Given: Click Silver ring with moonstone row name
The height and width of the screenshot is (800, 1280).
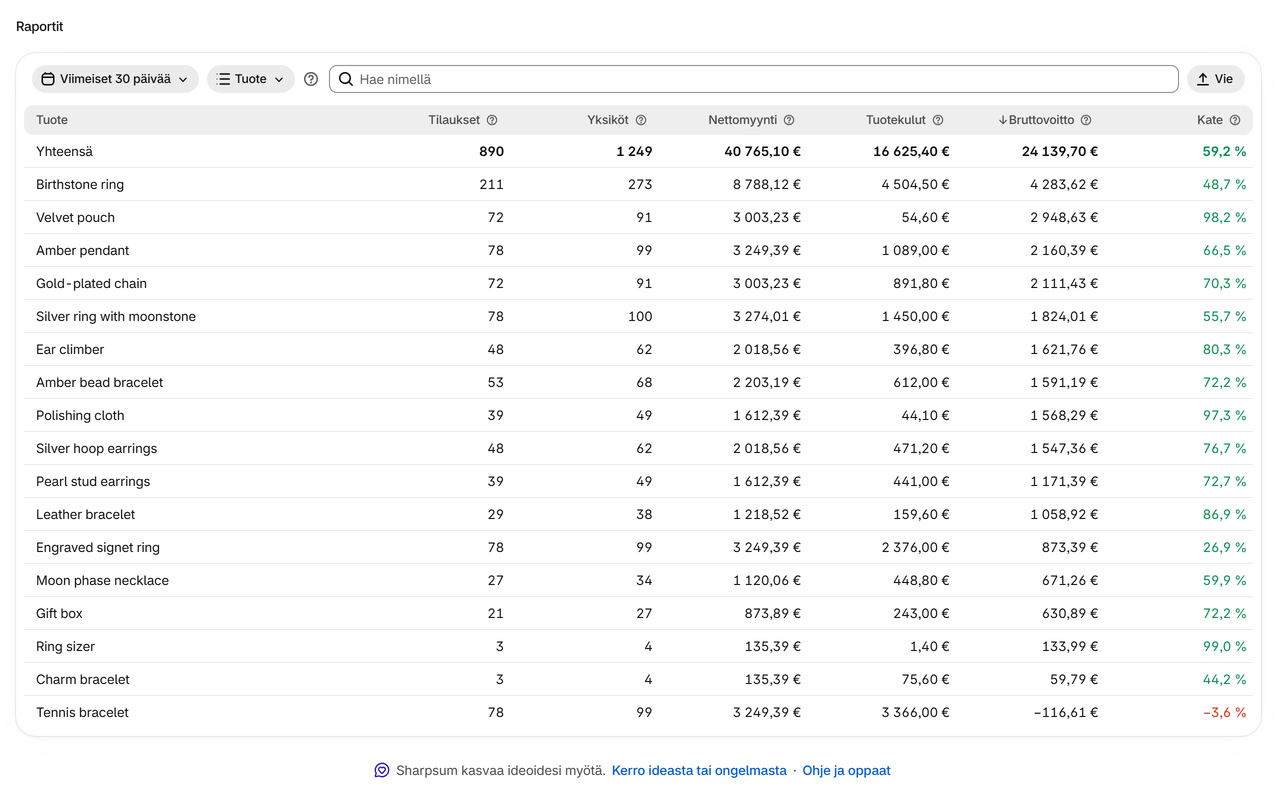Looking at the screenshot, I should click(x=116, y=316).
